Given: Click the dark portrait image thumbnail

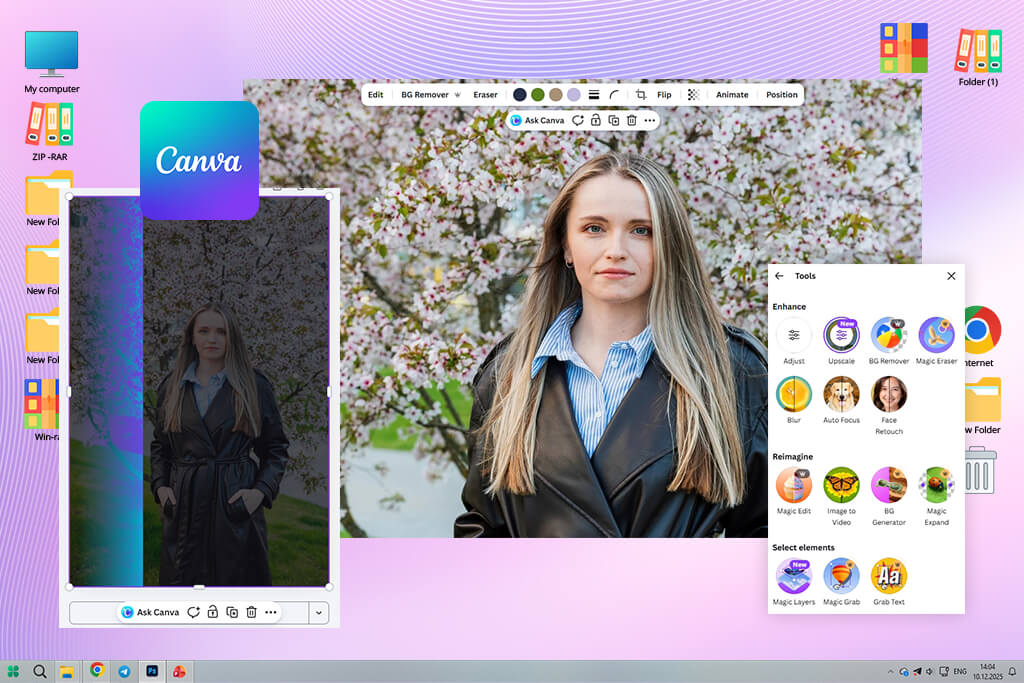Looking at the screenshot, I should click(x=199, y=392).
